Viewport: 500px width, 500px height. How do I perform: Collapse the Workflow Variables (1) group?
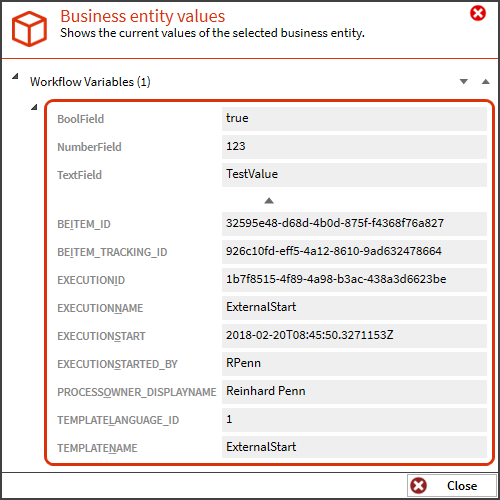(15, 76)
